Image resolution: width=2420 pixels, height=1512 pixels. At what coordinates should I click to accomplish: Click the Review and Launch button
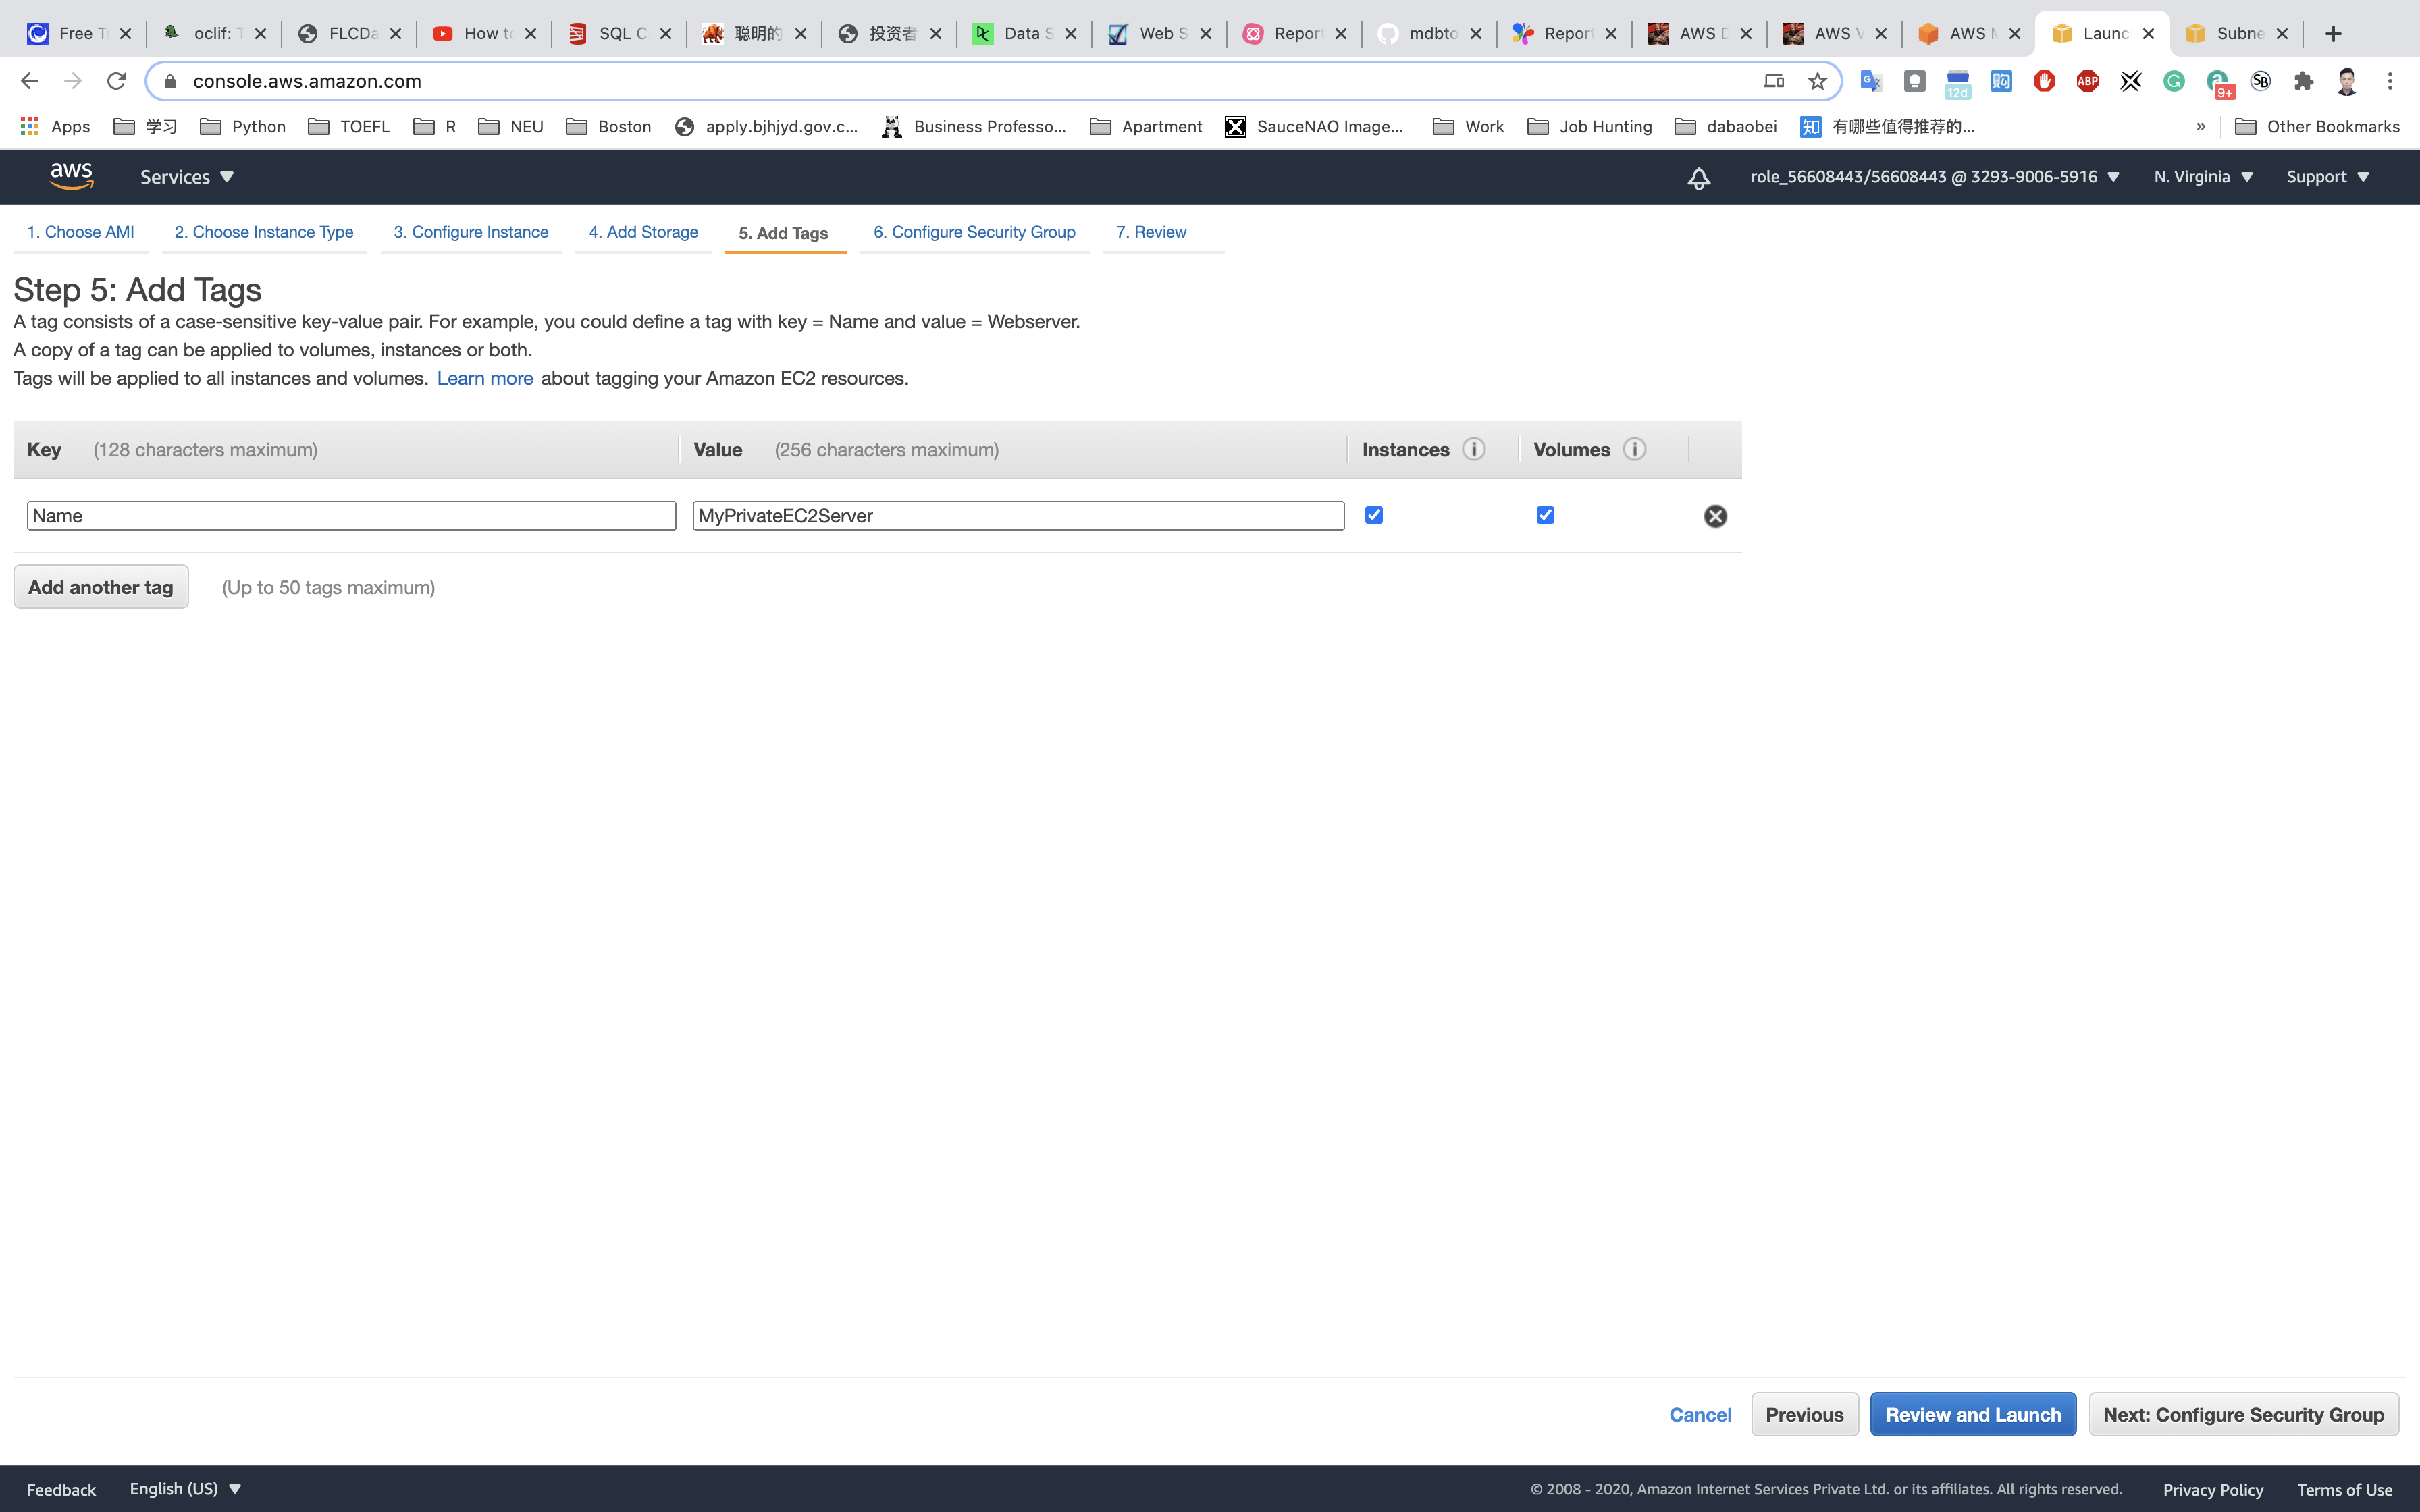(x=1972, y=1414)
